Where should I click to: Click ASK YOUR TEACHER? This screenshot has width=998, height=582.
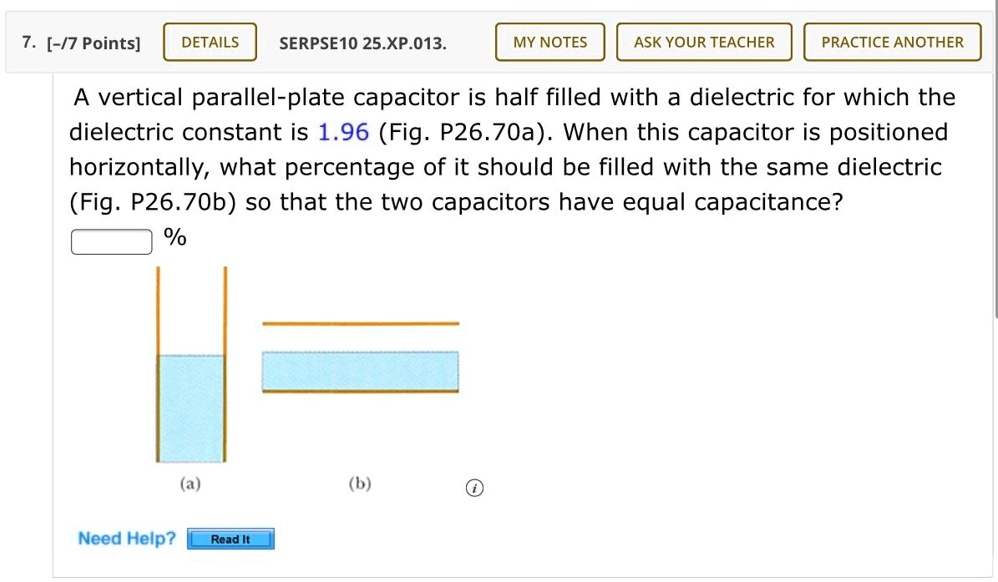703,41
